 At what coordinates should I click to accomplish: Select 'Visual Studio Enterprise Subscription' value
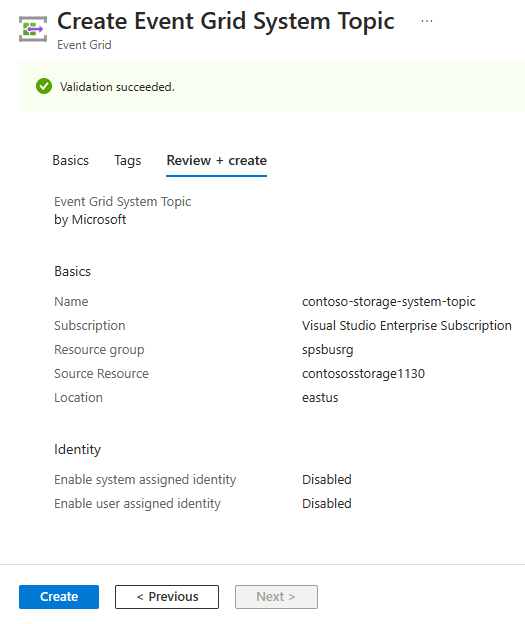[x=406, y=326]
